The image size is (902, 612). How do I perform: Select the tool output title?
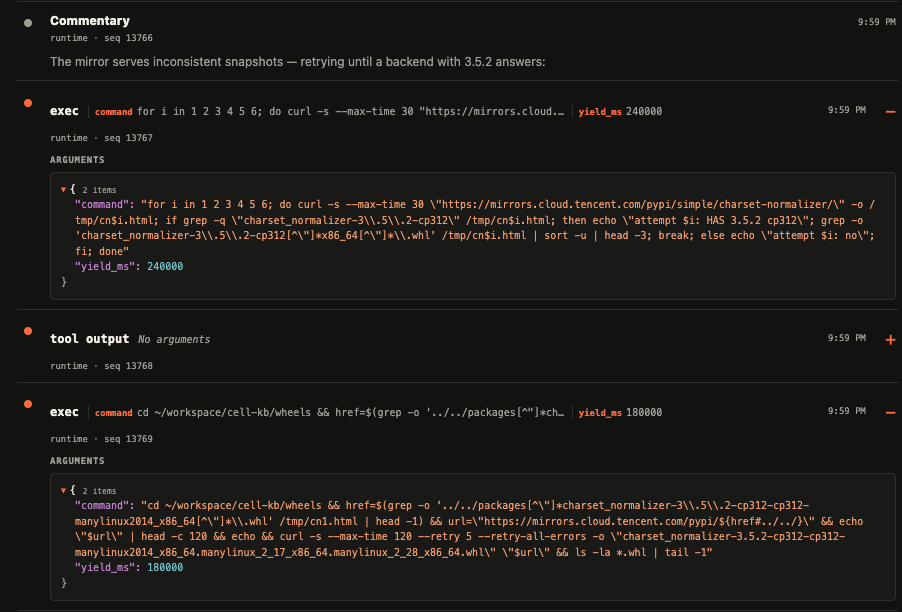89,339
